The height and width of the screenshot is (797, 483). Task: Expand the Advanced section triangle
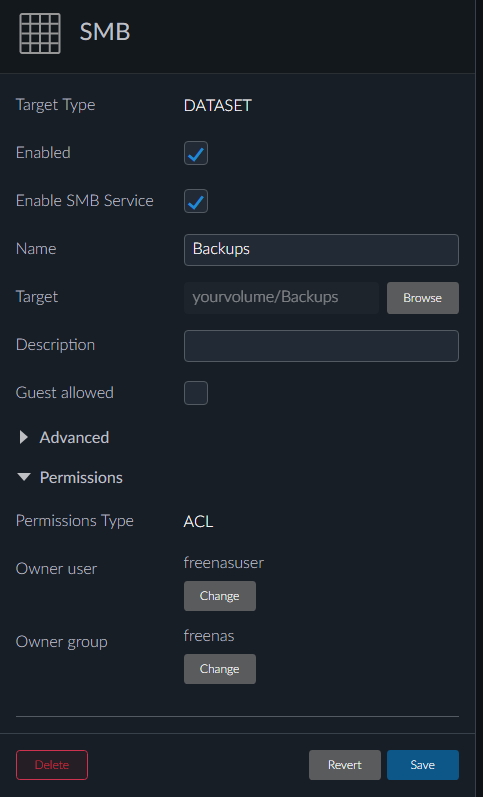[x=23, y=437]
